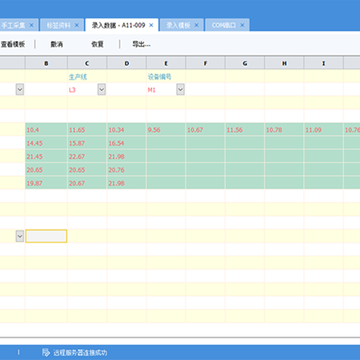Select the cell with value 10.78
Screen dimensions: 360x360
tap(284, 130)
